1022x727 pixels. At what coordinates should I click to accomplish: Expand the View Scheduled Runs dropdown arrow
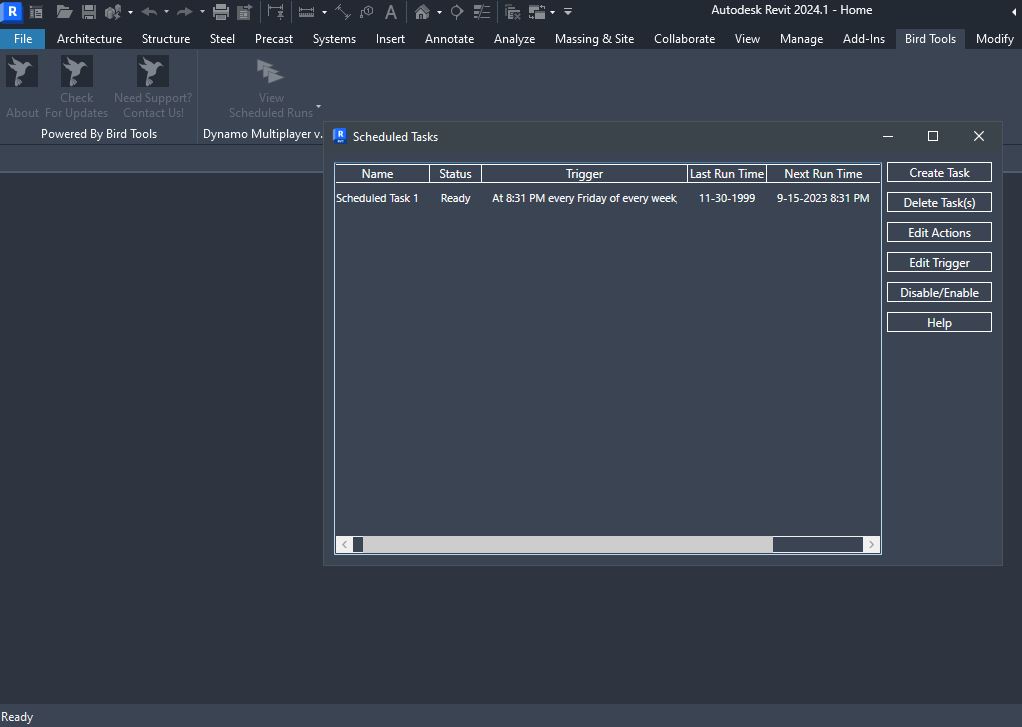tap(319, 106)
